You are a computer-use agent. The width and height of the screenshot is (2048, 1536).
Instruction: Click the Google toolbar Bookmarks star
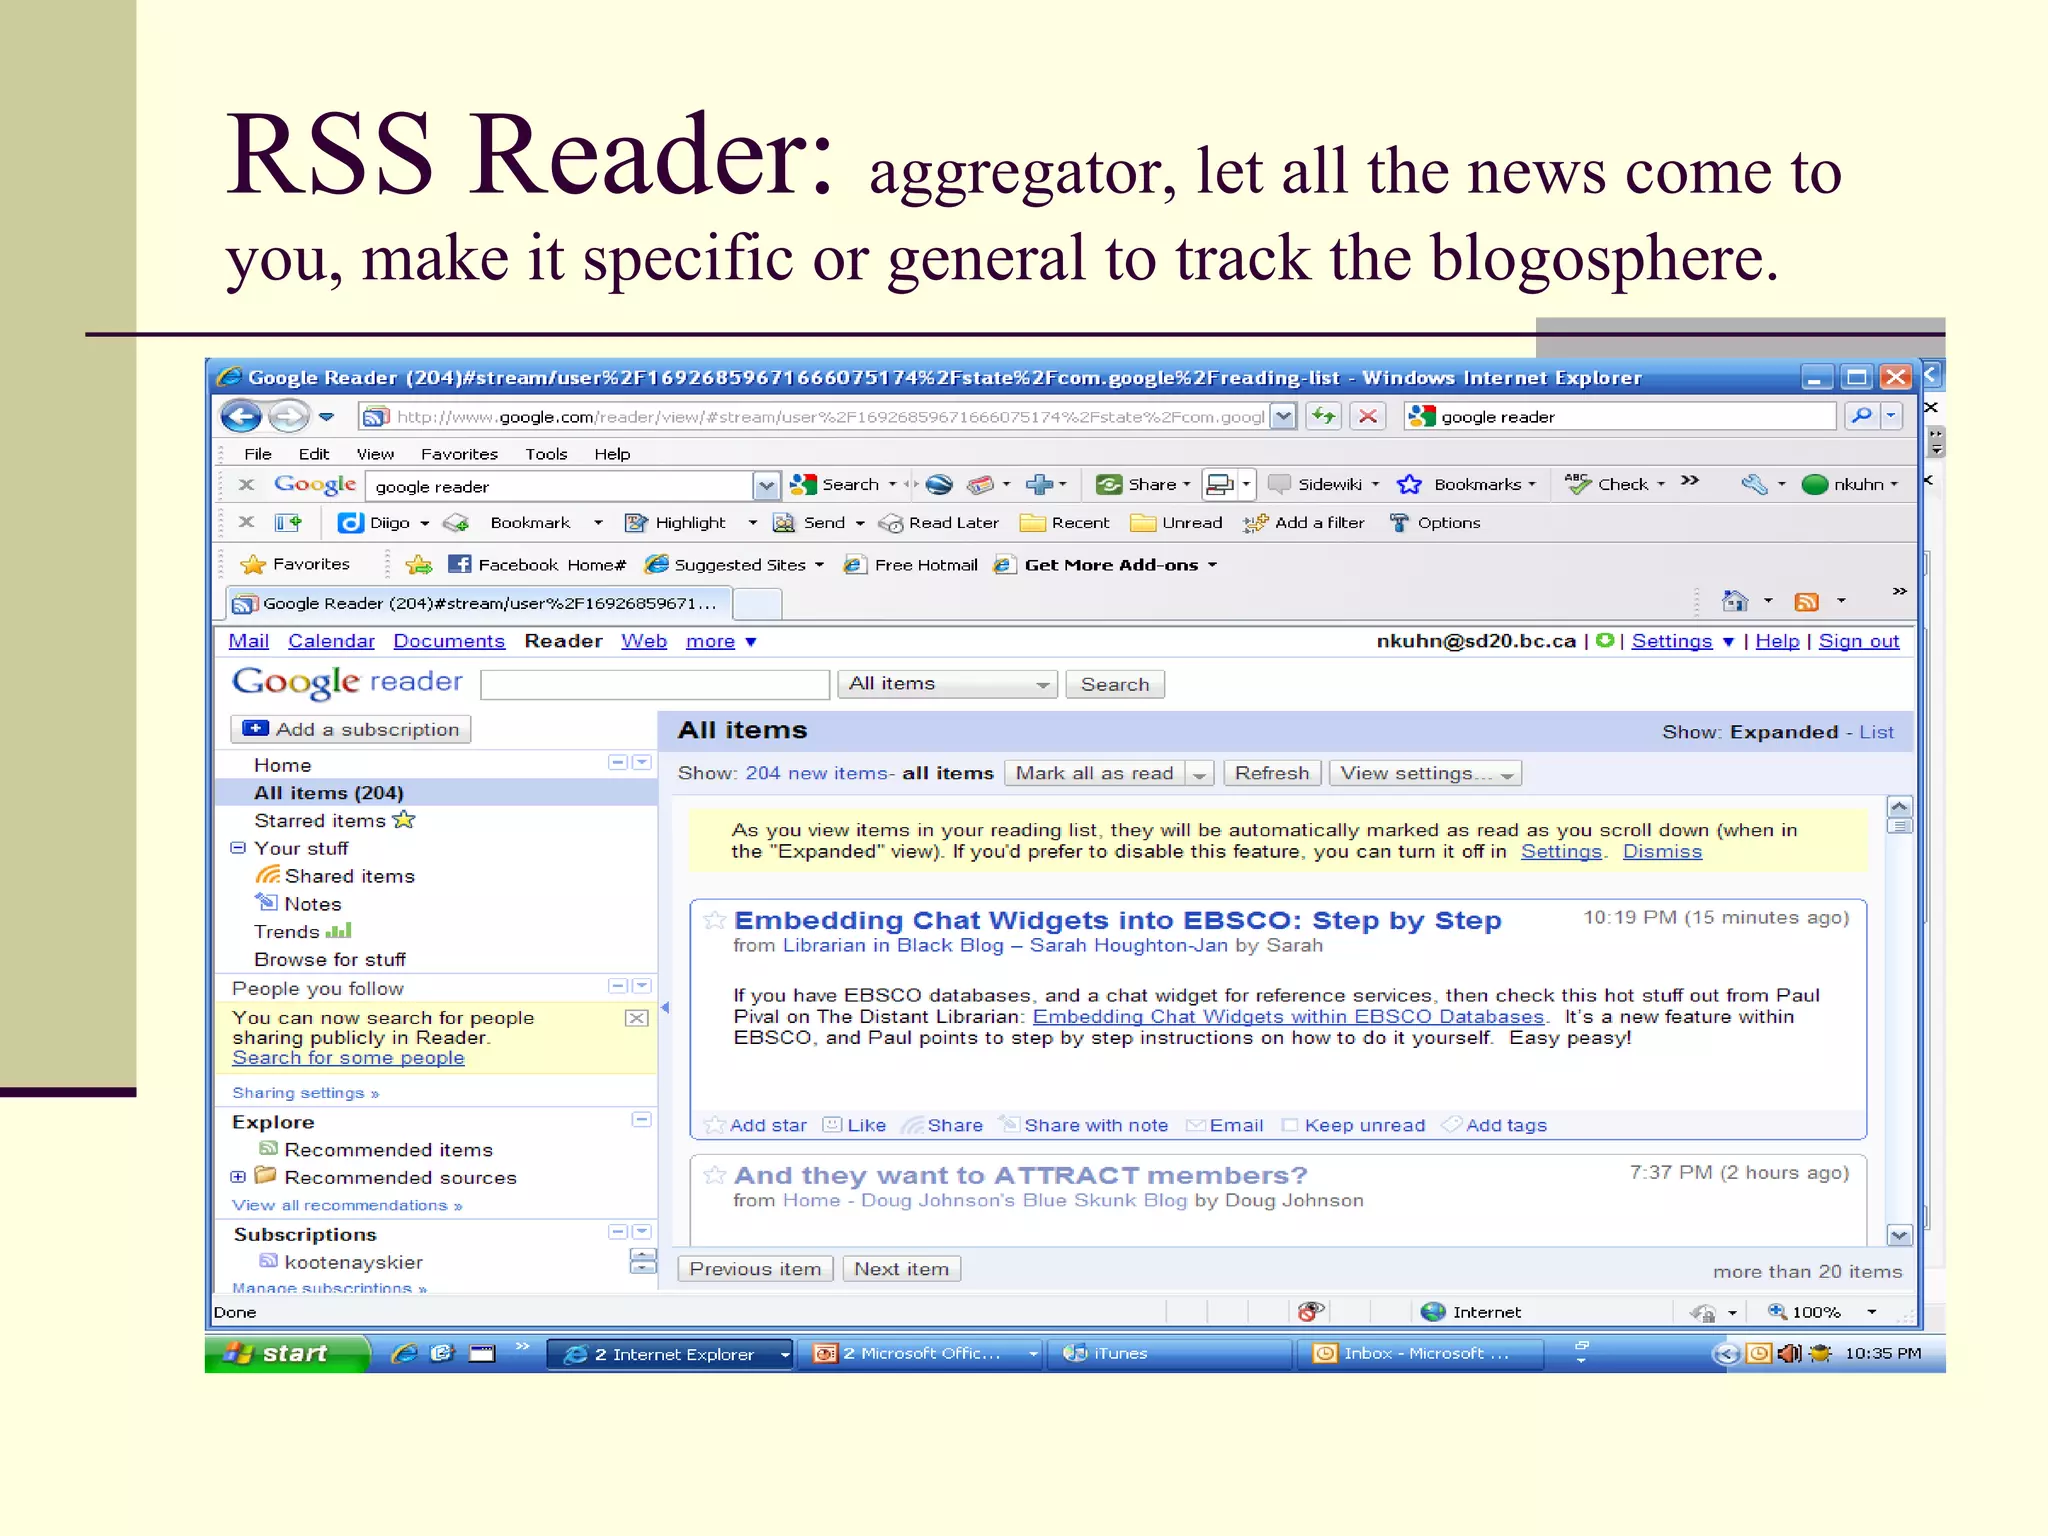(x=1409, y=485)
